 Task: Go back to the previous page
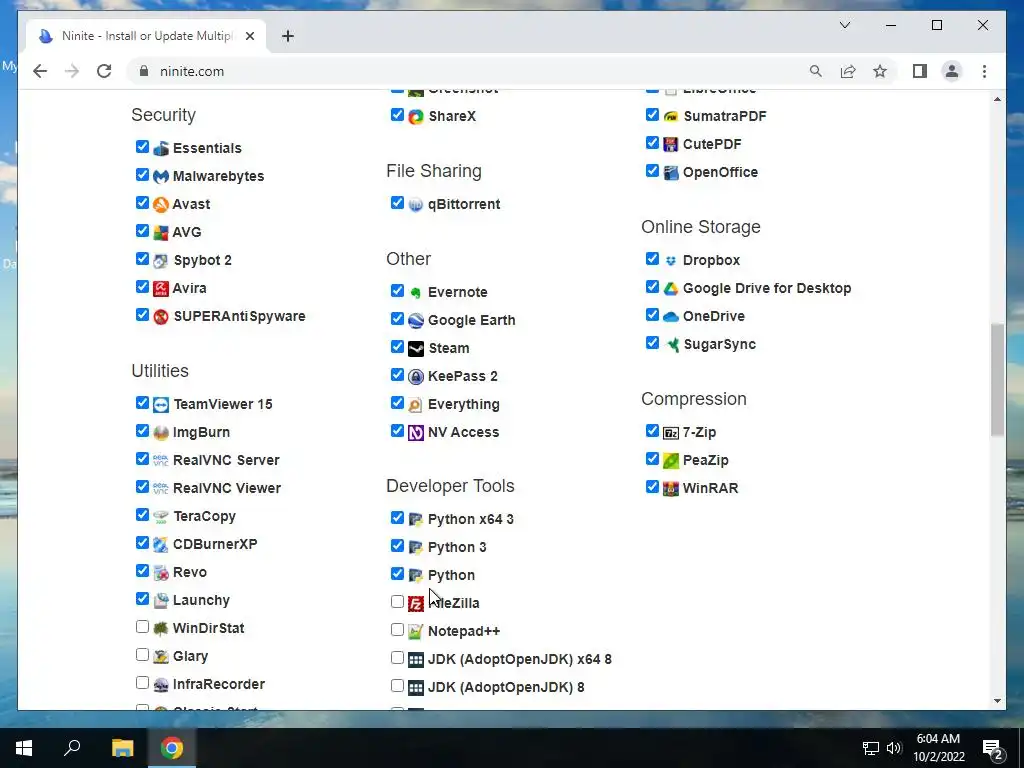coord(40,71)
